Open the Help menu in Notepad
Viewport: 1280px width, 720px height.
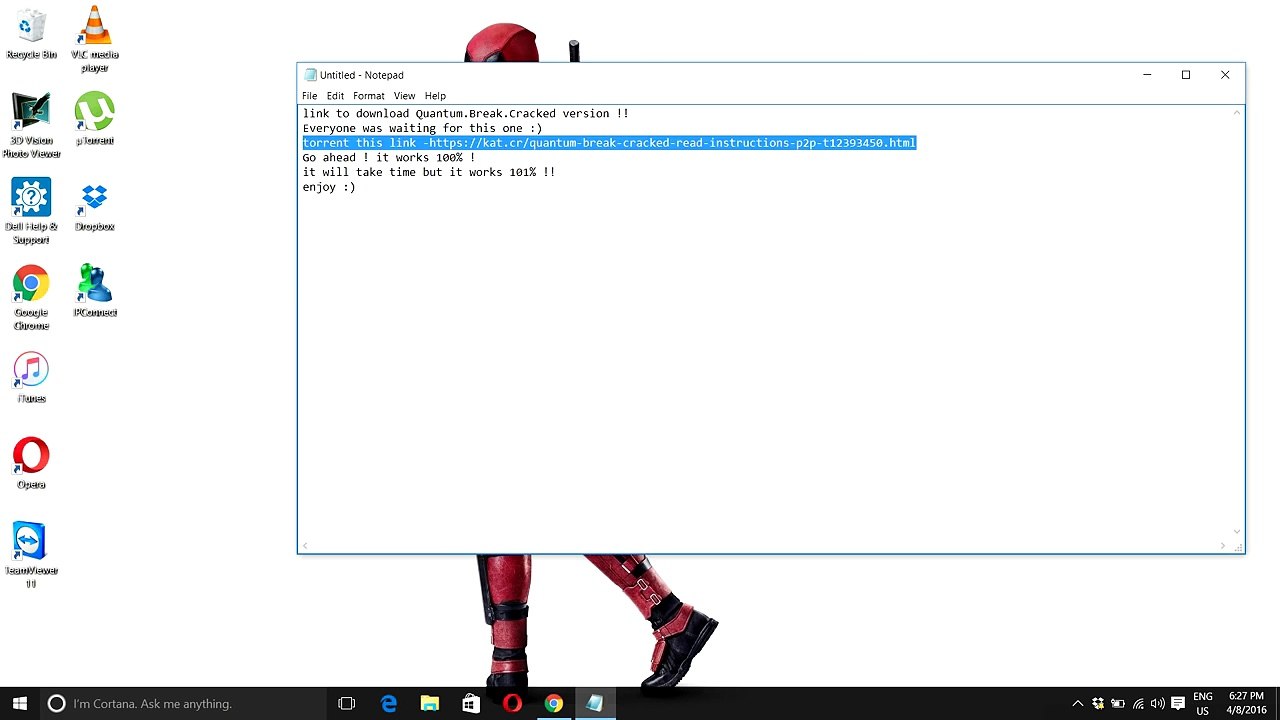(435, 96)
